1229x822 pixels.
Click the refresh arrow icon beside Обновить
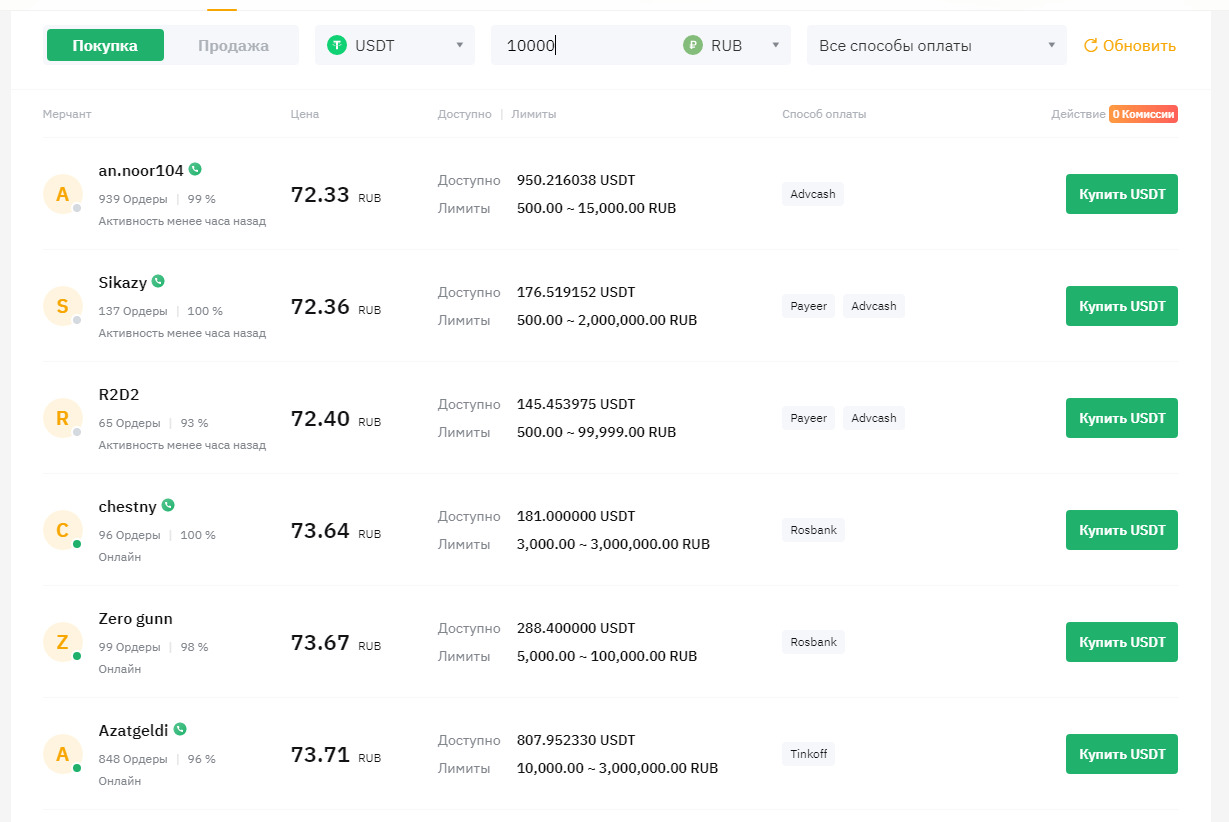1091,45
